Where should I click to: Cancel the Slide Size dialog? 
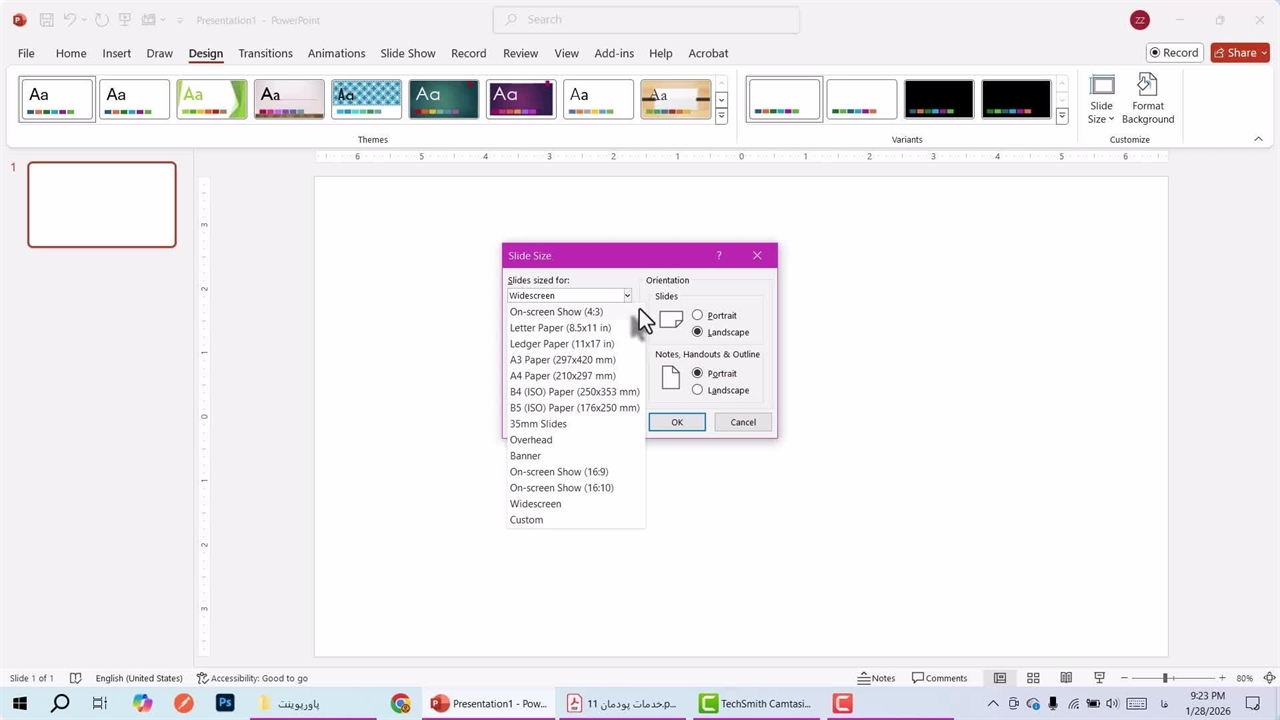pyautogui.click(x=742, y=422)
